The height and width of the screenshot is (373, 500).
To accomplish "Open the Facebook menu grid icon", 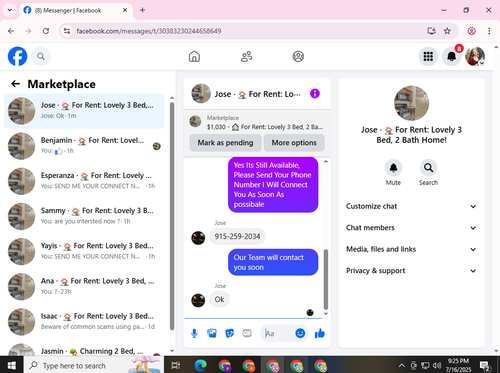I will click(x=428, y=56).
